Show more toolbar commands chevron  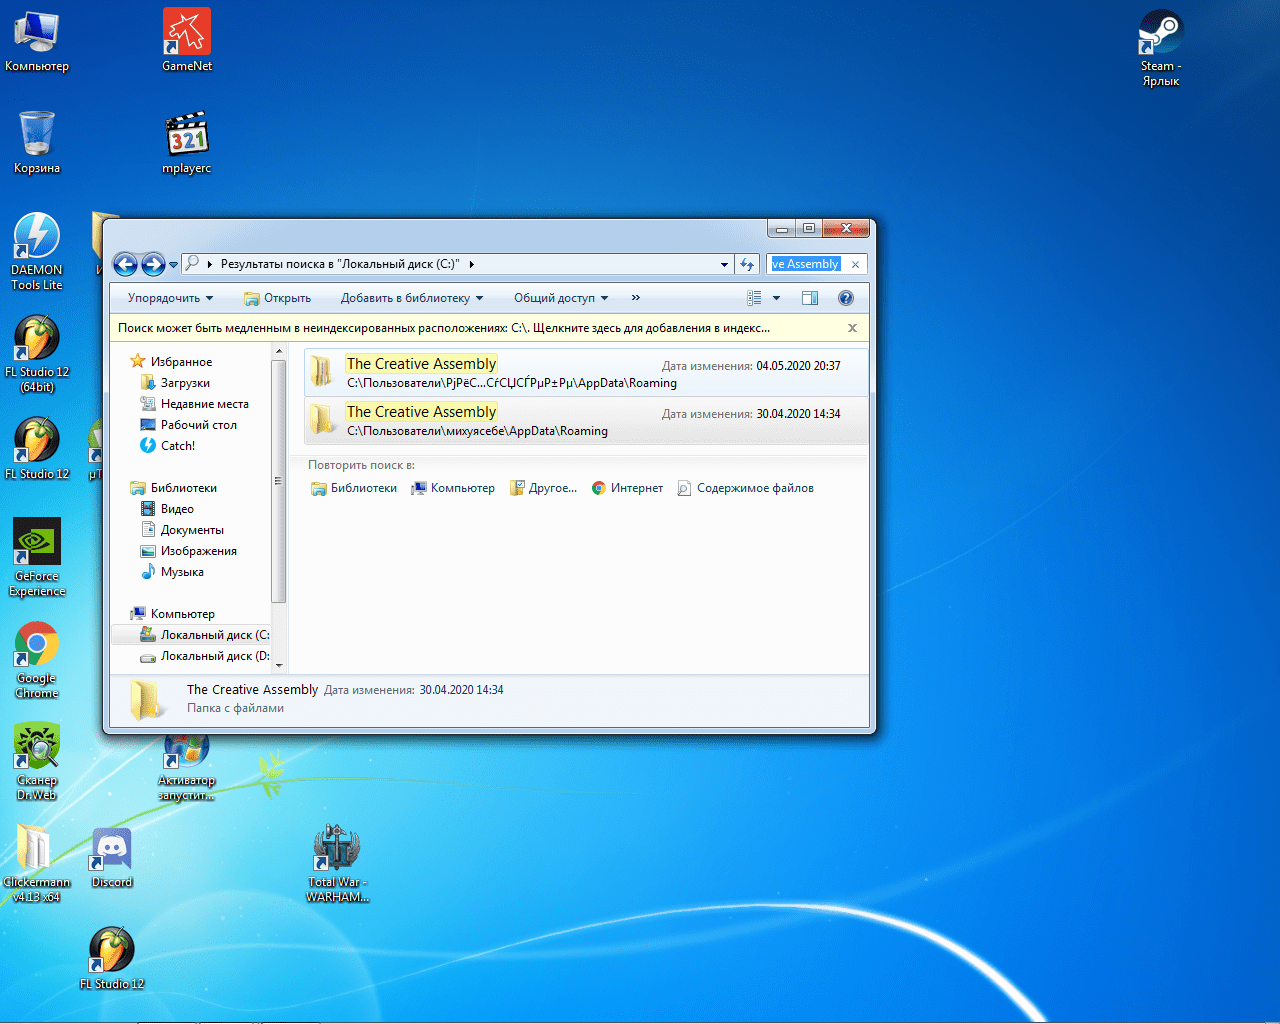[635, 298]
